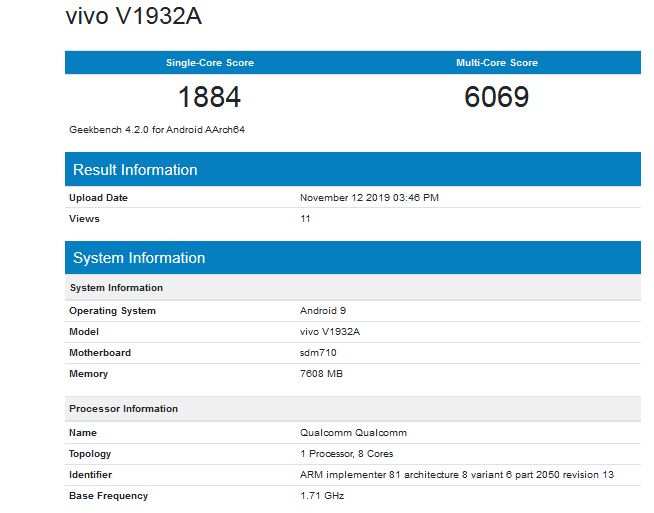Viewport: 654px width, 513px height.
Task: Click the Identifier label
Action: [x=90, y=475]
